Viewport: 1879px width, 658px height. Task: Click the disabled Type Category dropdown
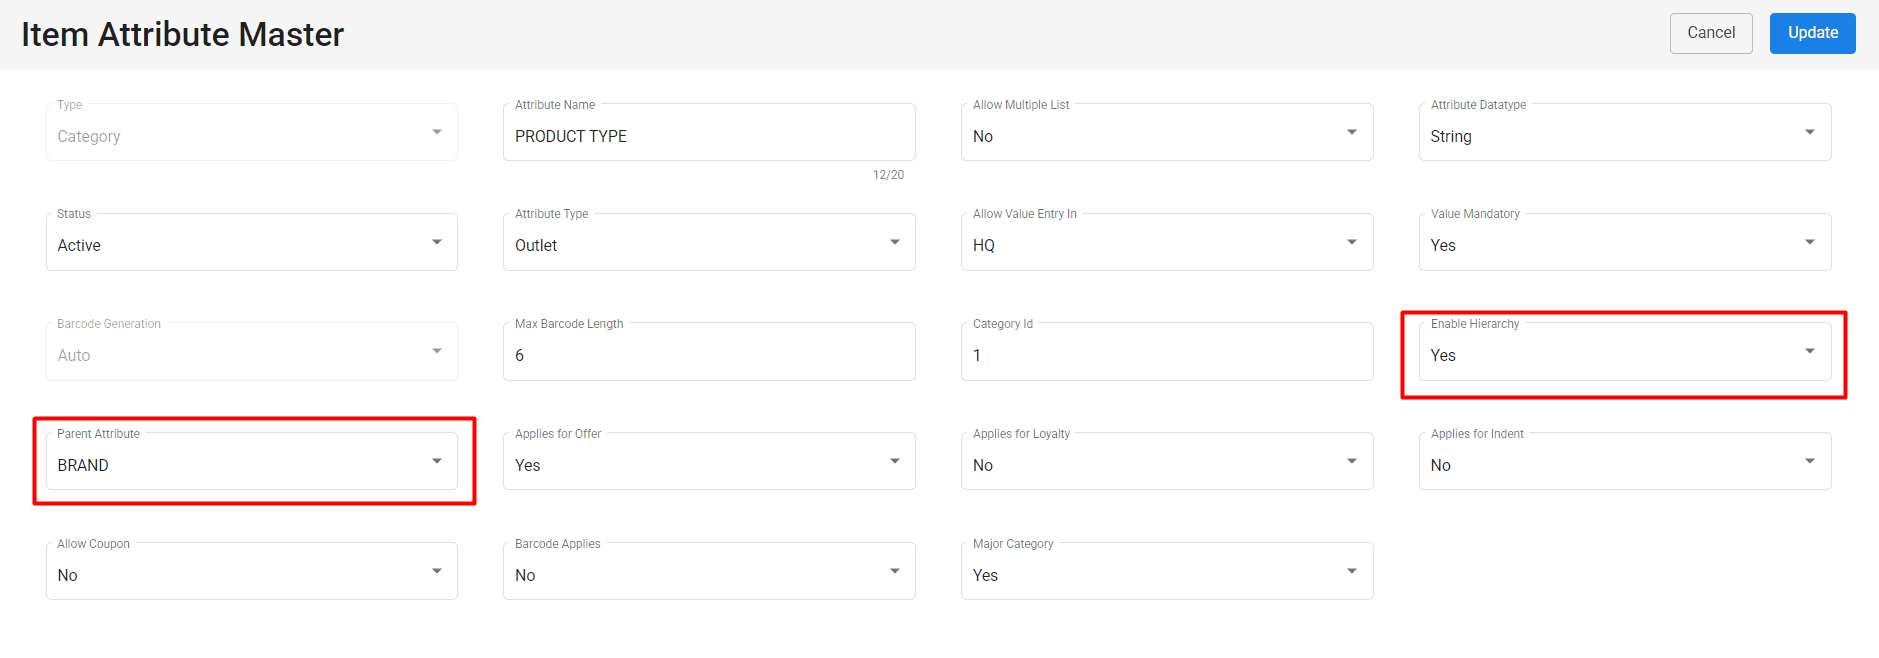[251, 134]
